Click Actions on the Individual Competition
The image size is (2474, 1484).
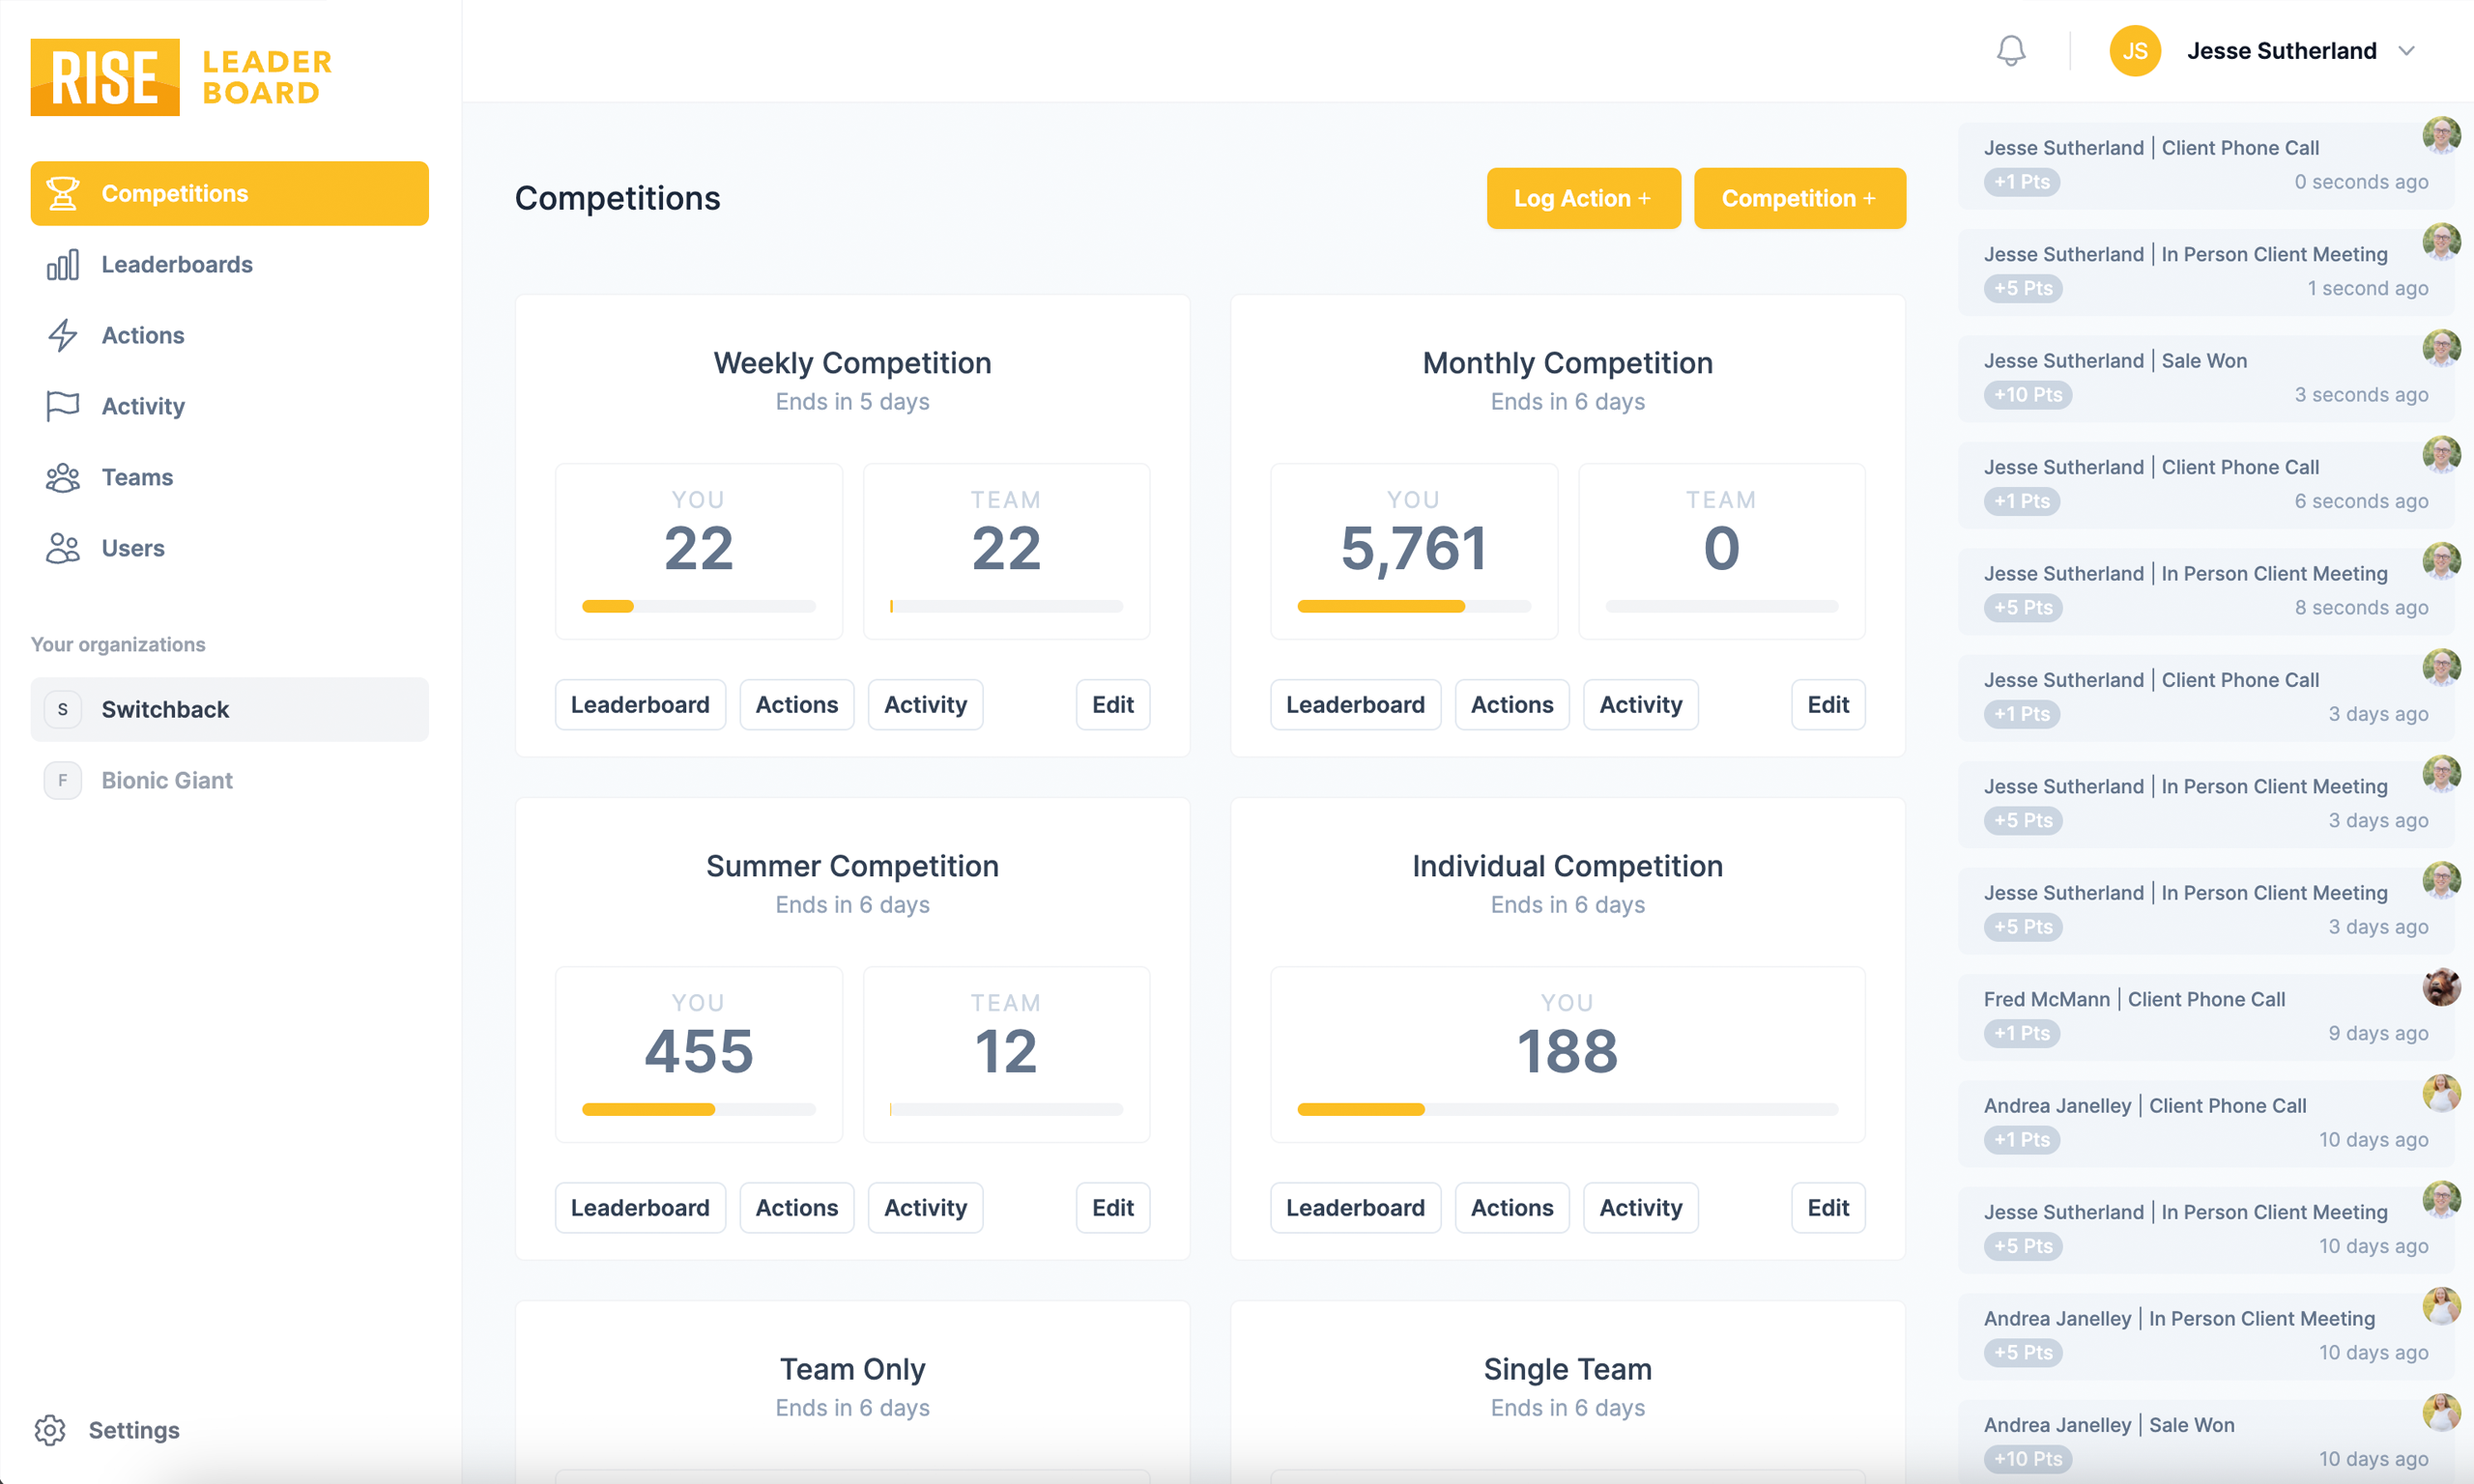pyautogui.click(x=1512, y=1207)
